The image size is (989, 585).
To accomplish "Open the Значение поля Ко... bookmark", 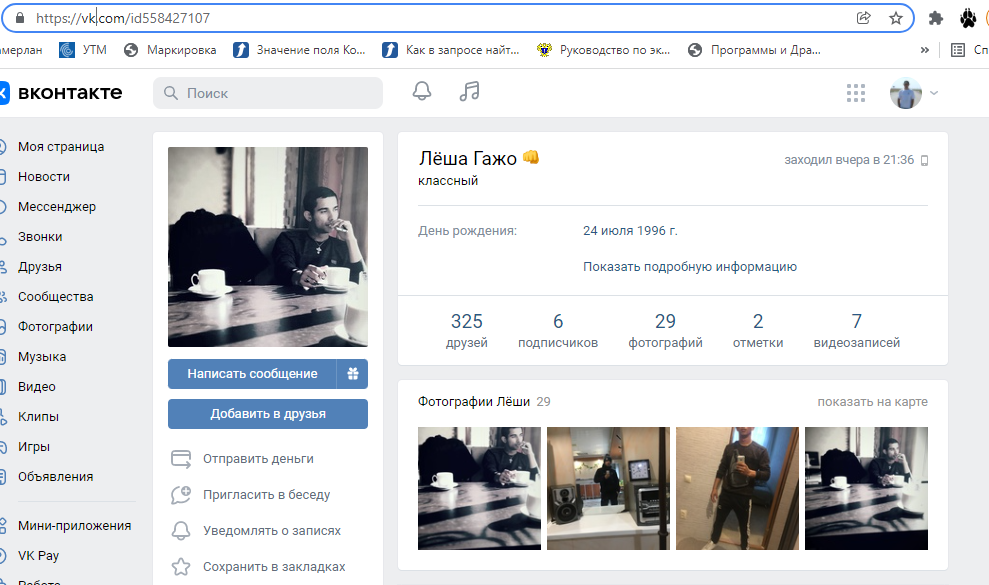I will (x=300, y=50).
